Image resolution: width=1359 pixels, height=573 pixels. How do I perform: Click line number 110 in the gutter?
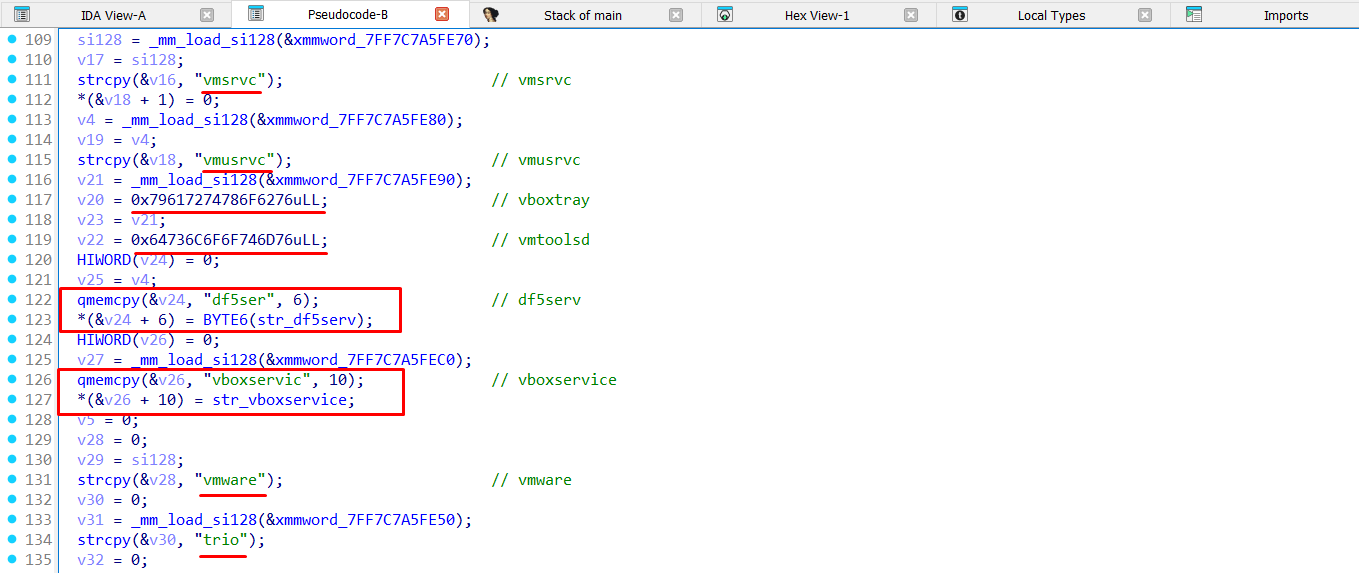[x=37, y=60]
